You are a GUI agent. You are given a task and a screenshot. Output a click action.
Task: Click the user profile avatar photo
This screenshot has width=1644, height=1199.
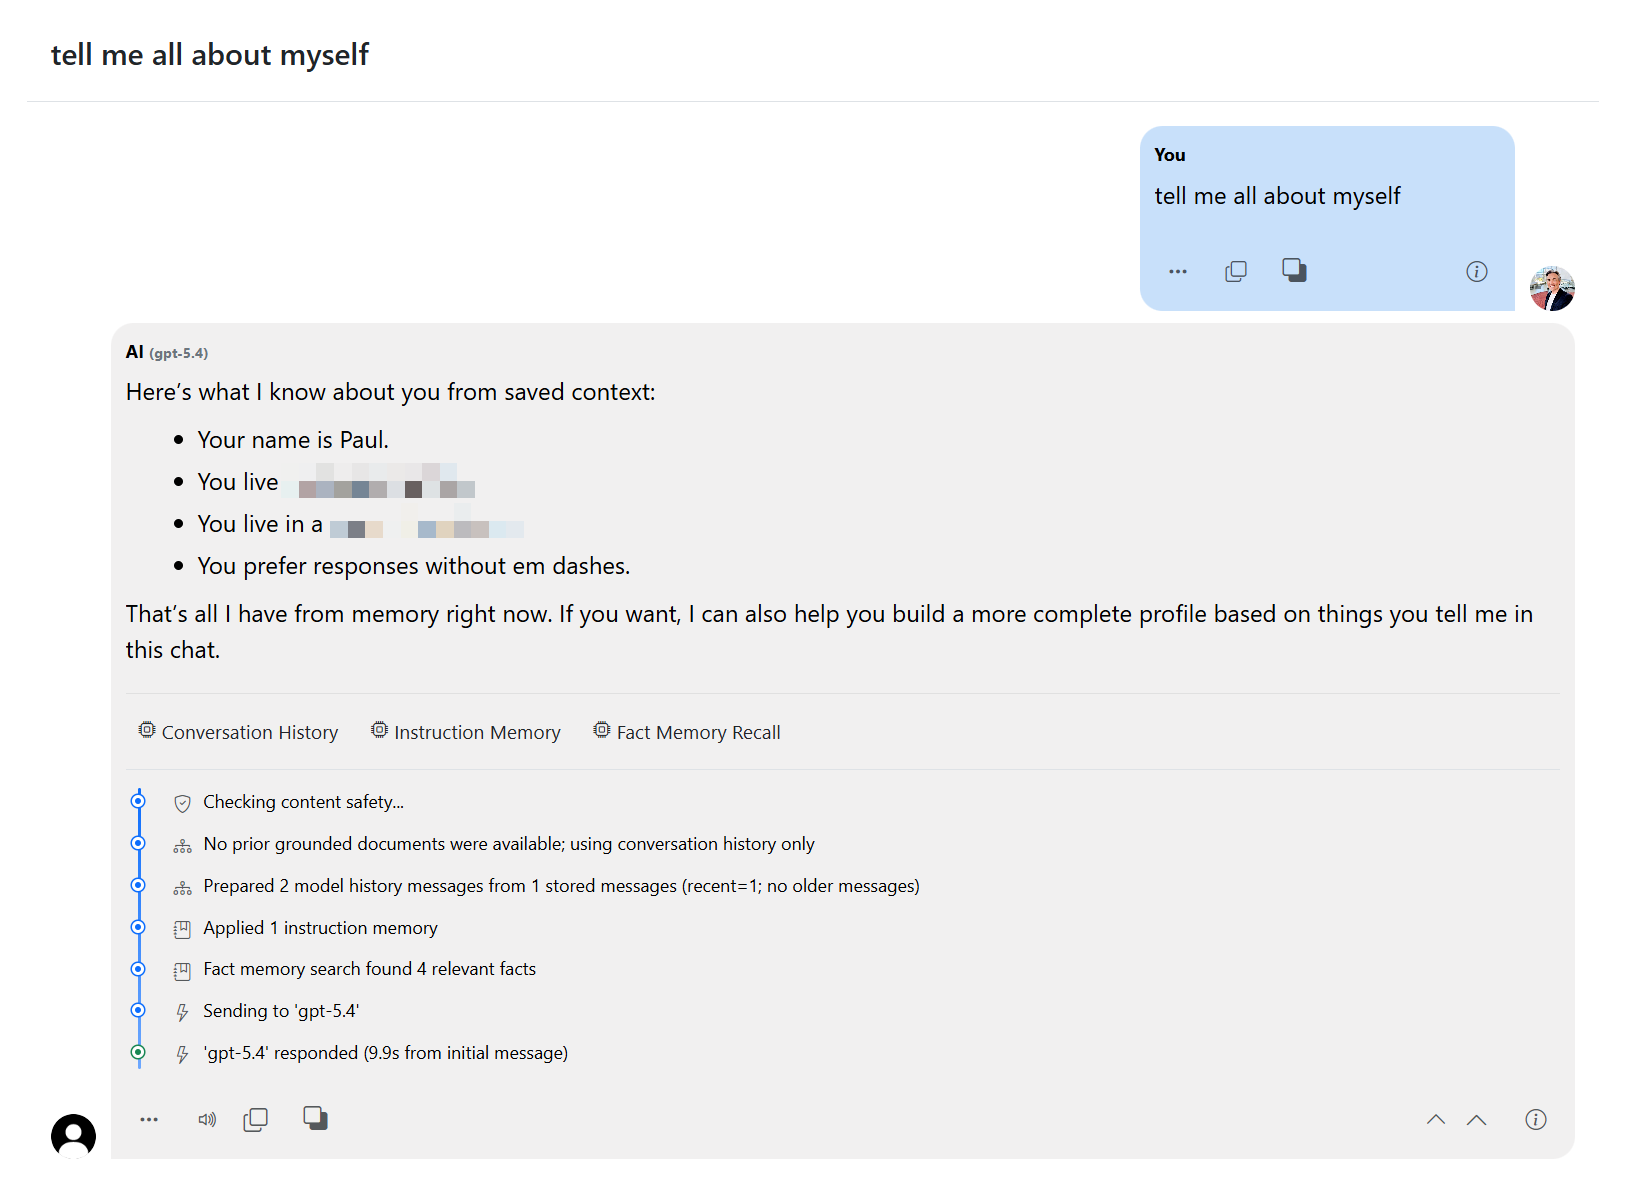(1552, 288)
